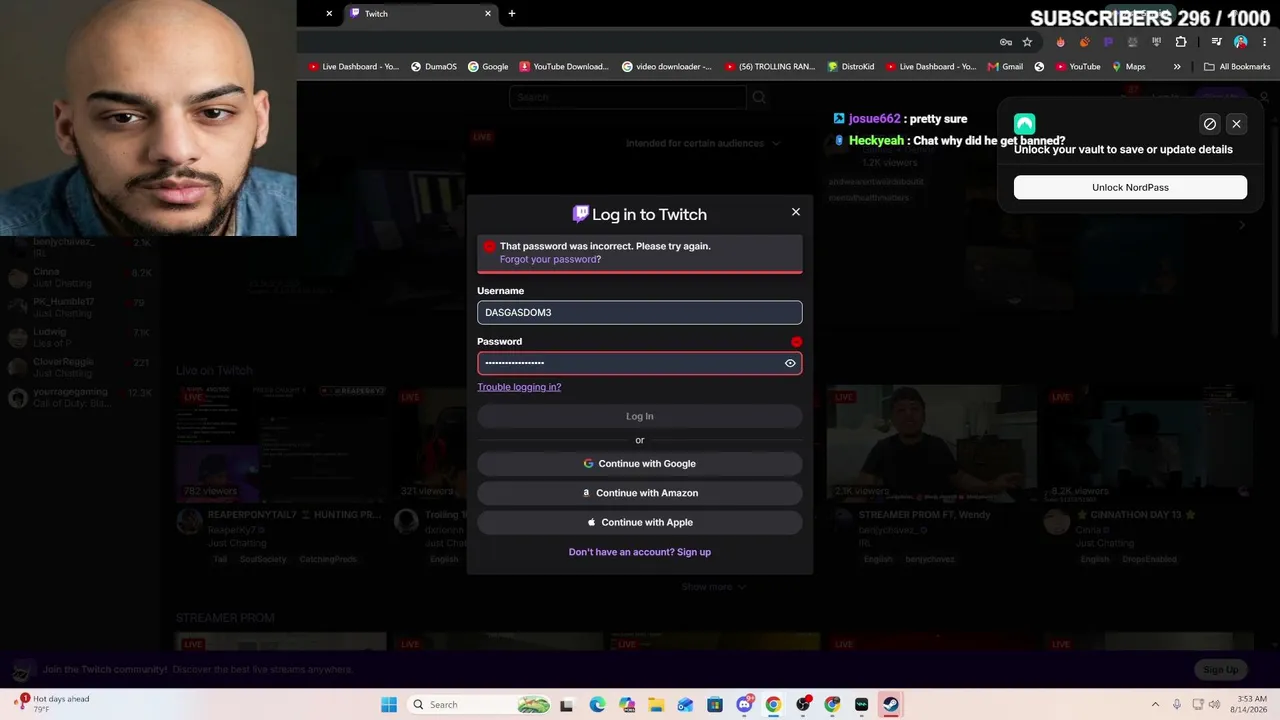Expand Intended for certain audiences dropdown
1280x720 pixels.
tap(702, 143)
